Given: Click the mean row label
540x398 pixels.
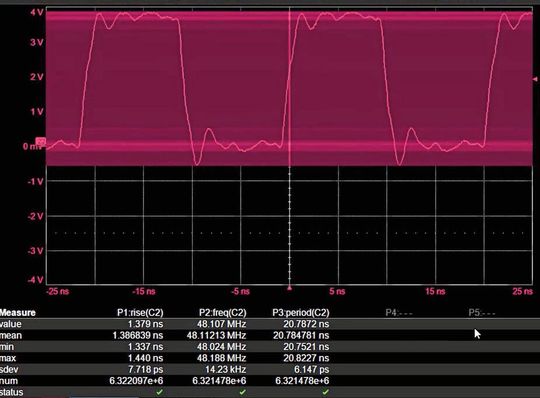Looking at the screenshot, I should 11,335.
